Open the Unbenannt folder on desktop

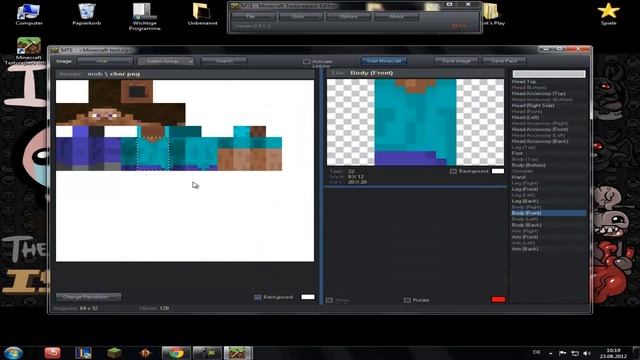pos(202,14)
